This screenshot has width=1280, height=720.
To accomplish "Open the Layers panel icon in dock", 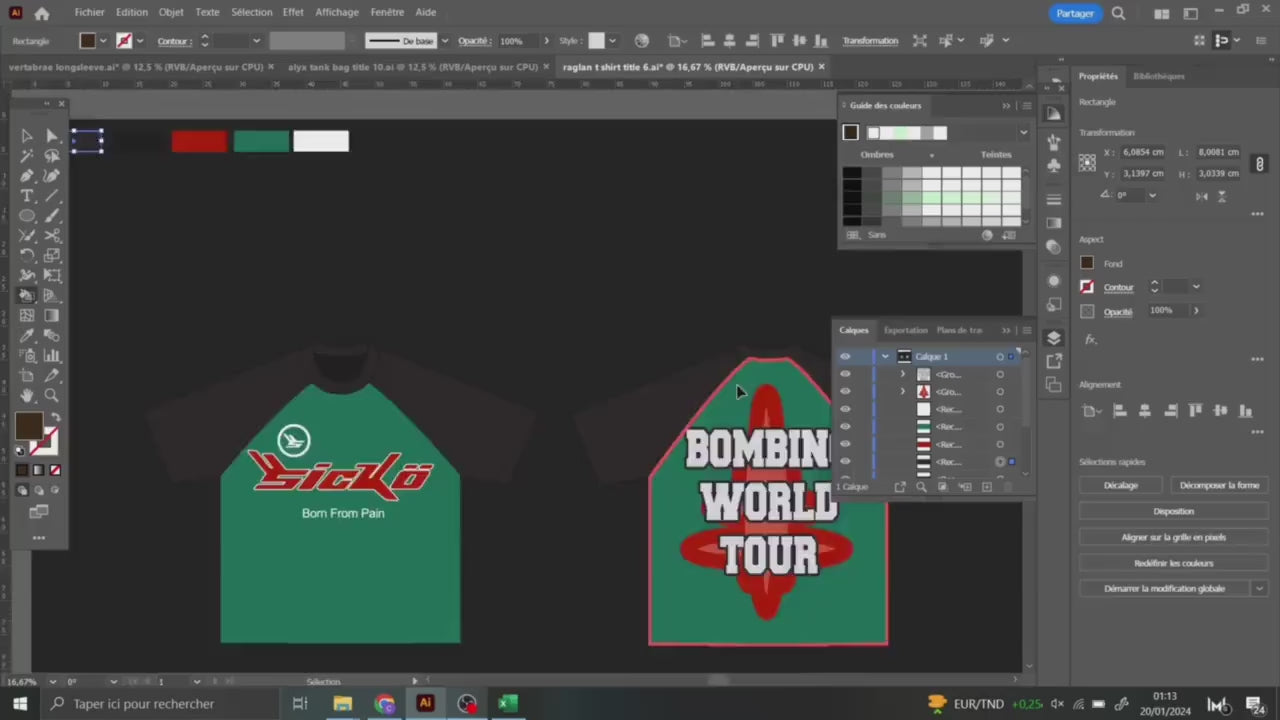I will pyautogui.click(x=1053, y=338).
